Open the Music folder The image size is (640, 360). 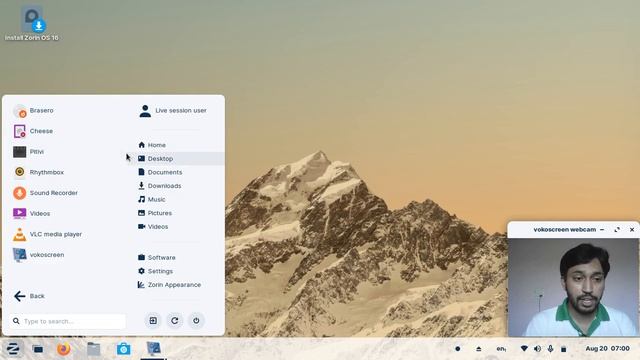point(151,199)
